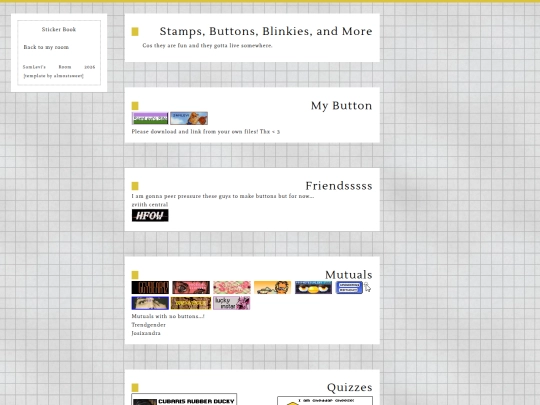The image size is (540, 405).
Task: Open the almostsweet template credit link
Action: point(53,76)
